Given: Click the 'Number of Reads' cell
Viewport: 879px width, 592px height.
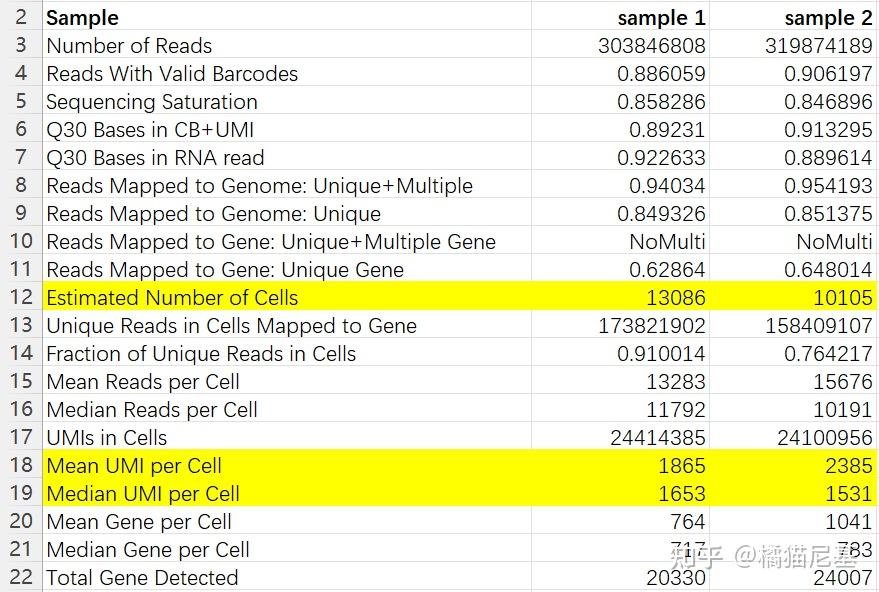Looking at the screenshot, I should 129,46.
